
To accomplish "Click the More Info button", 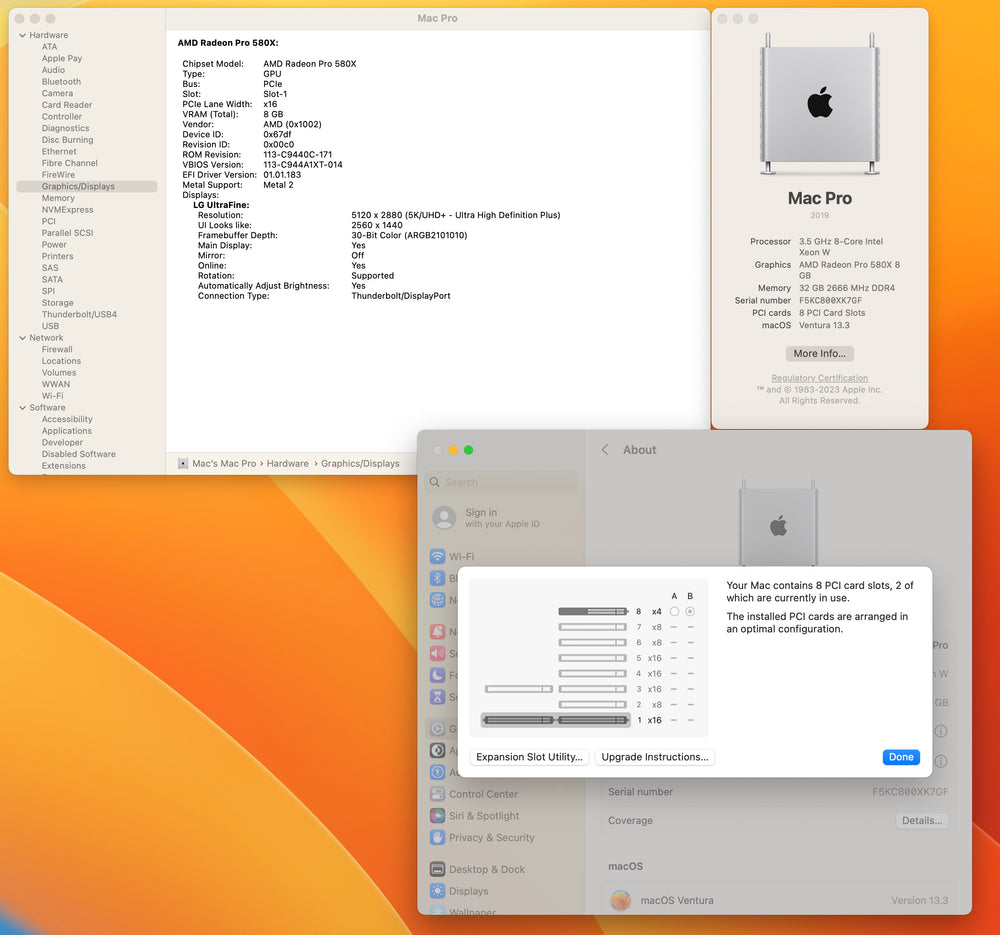I will [819, 353].
